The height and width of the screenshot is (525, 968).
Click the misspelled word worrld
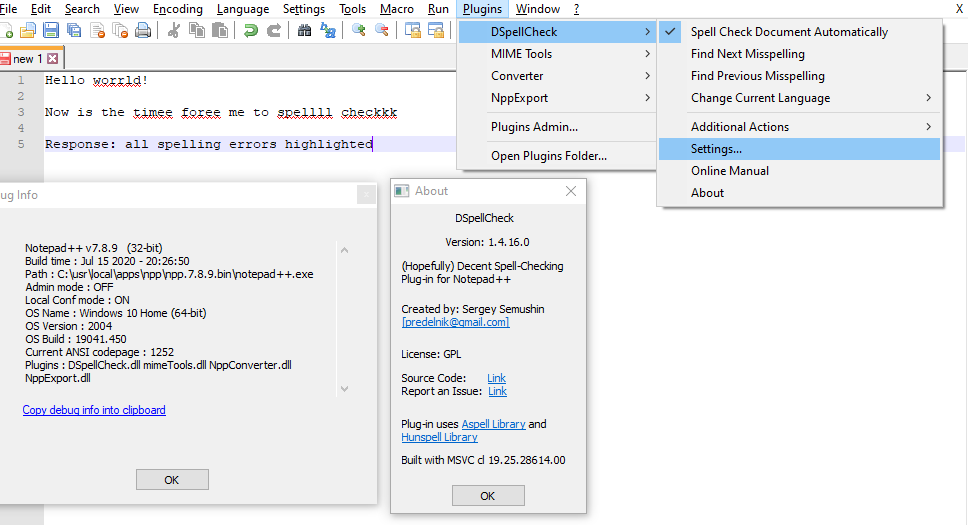click(x=117, y=80)
